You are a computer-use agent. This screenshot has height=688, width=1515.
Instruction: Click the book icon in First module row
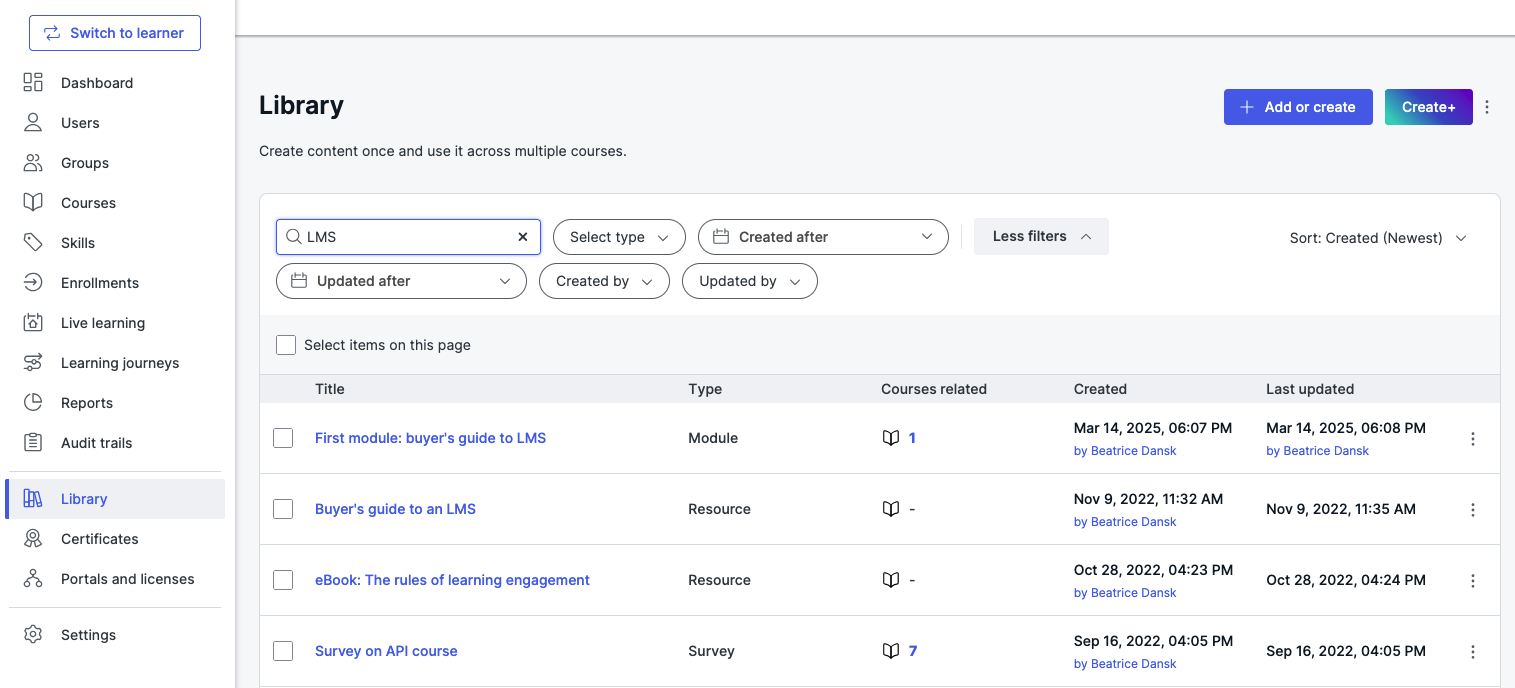click(891, 438)
